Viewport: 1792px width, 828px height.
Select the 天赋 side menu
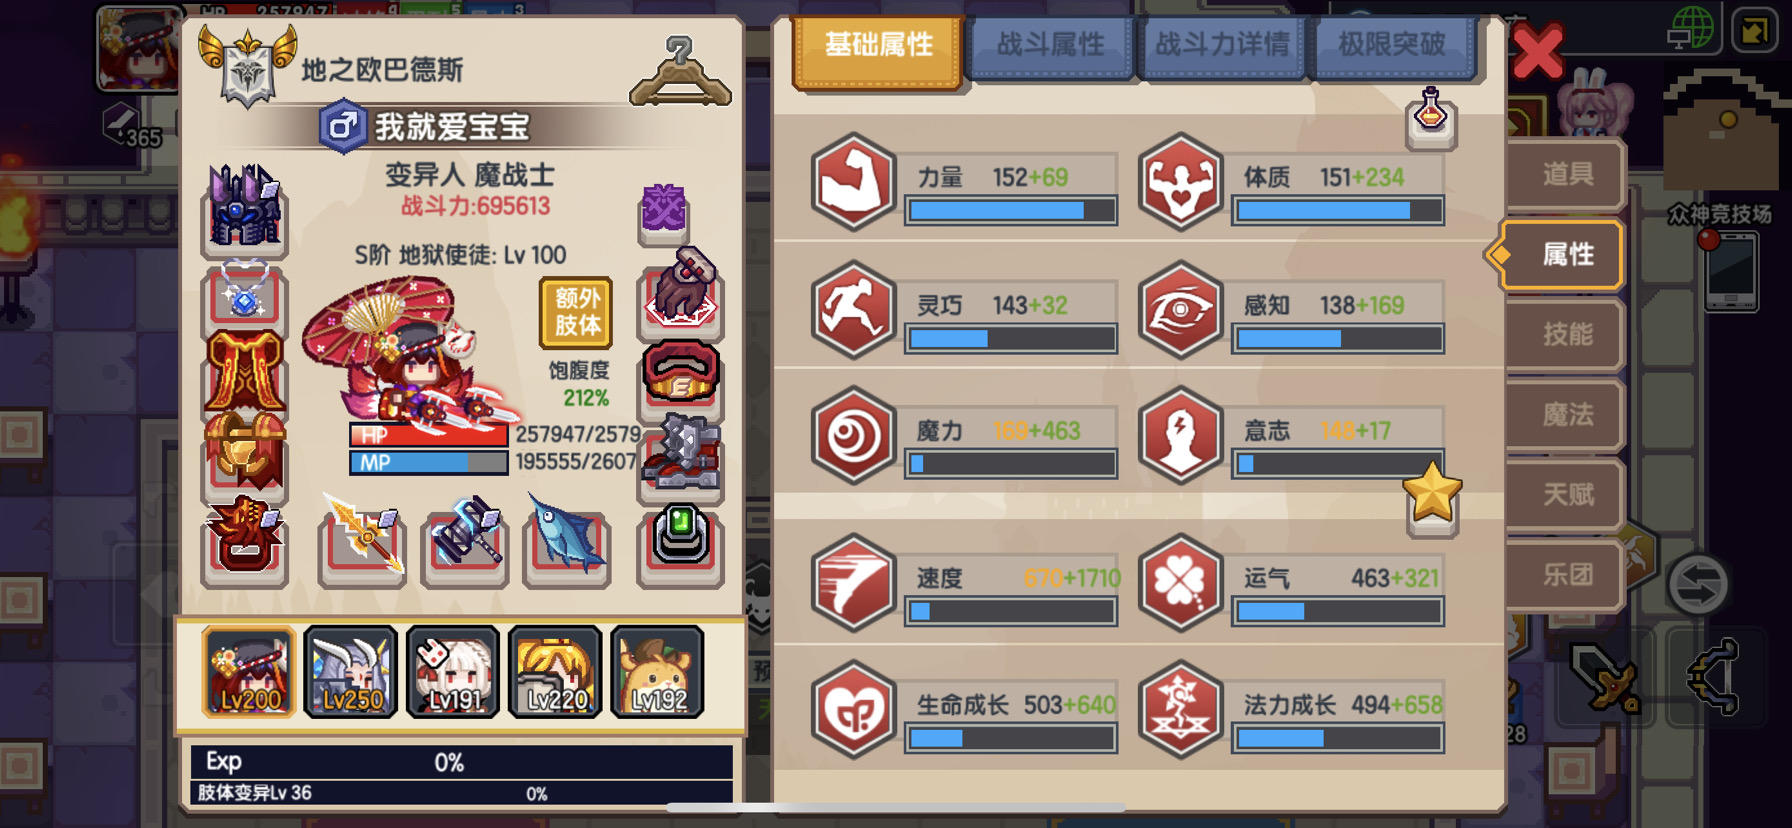[x=1565, y=495]
